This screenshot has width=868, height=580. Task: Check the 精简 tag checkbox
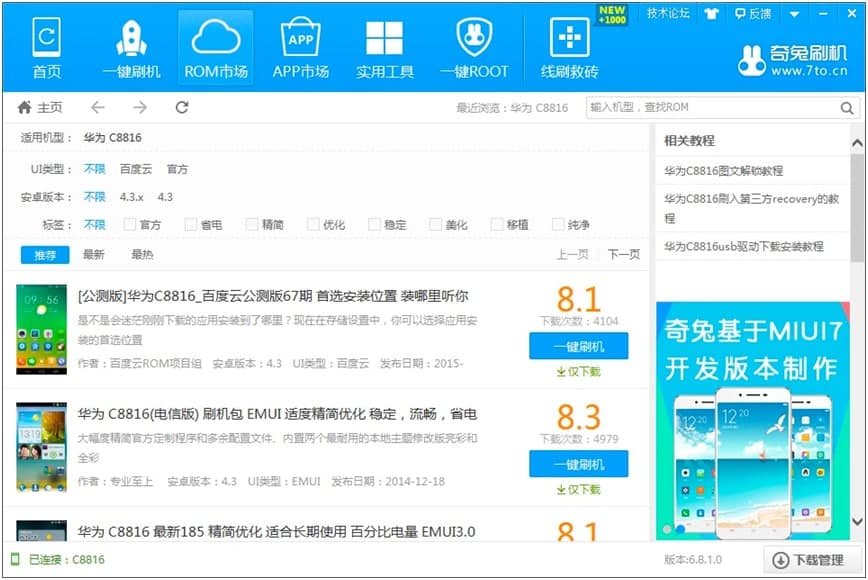[x=252, y=224]
